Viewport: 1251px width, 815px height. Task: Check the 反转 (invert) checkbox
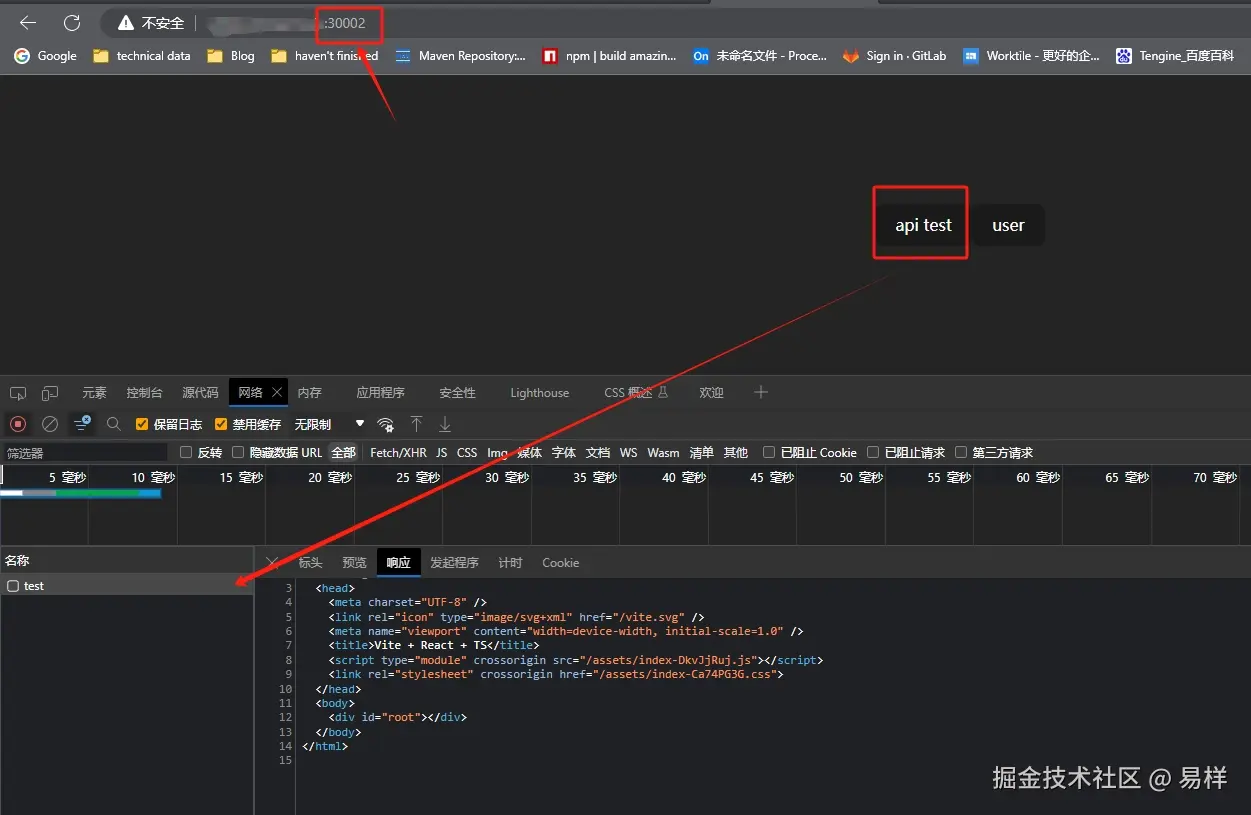pos(185,453)
